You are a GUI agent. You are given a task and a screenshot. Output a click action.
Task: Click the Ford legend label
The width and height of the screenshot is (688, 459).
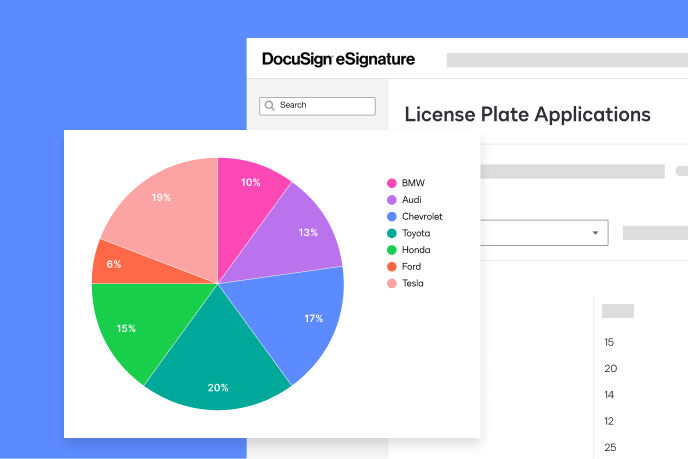coord(411,266)
